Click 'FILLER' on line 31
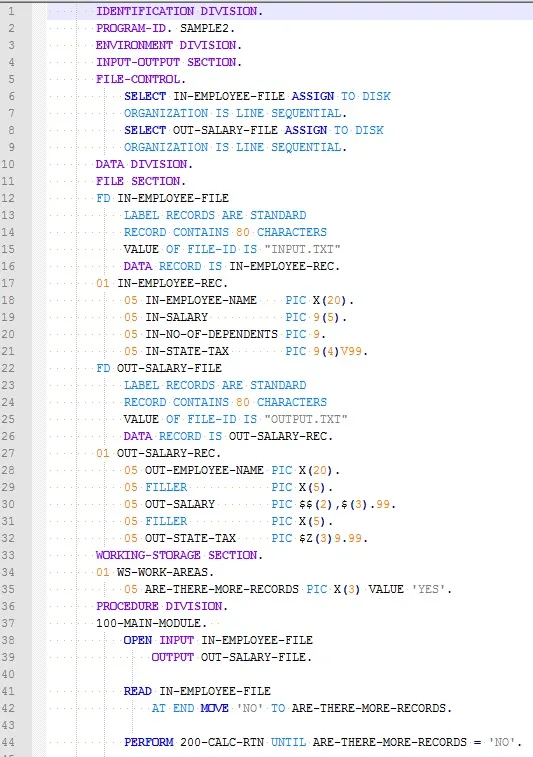Screen dimensions: 533x757 click(x=166, y=521)
